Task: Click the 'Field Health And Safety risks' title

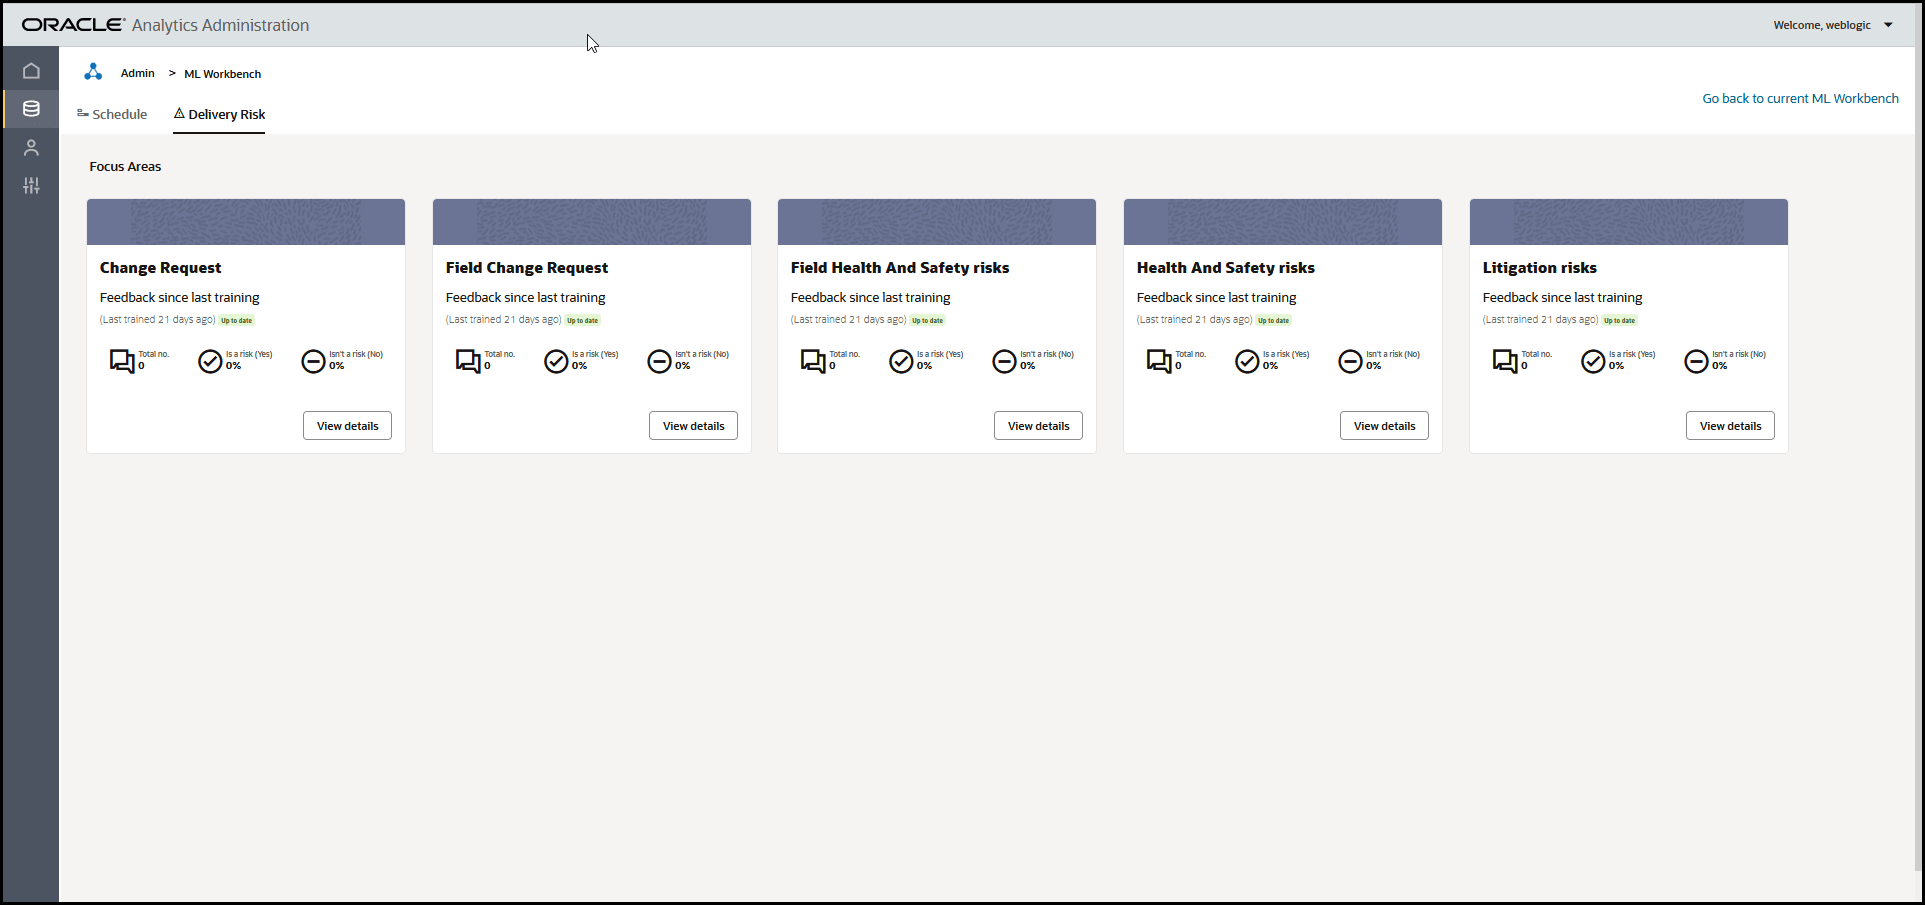Action: [x=900, y=268]
